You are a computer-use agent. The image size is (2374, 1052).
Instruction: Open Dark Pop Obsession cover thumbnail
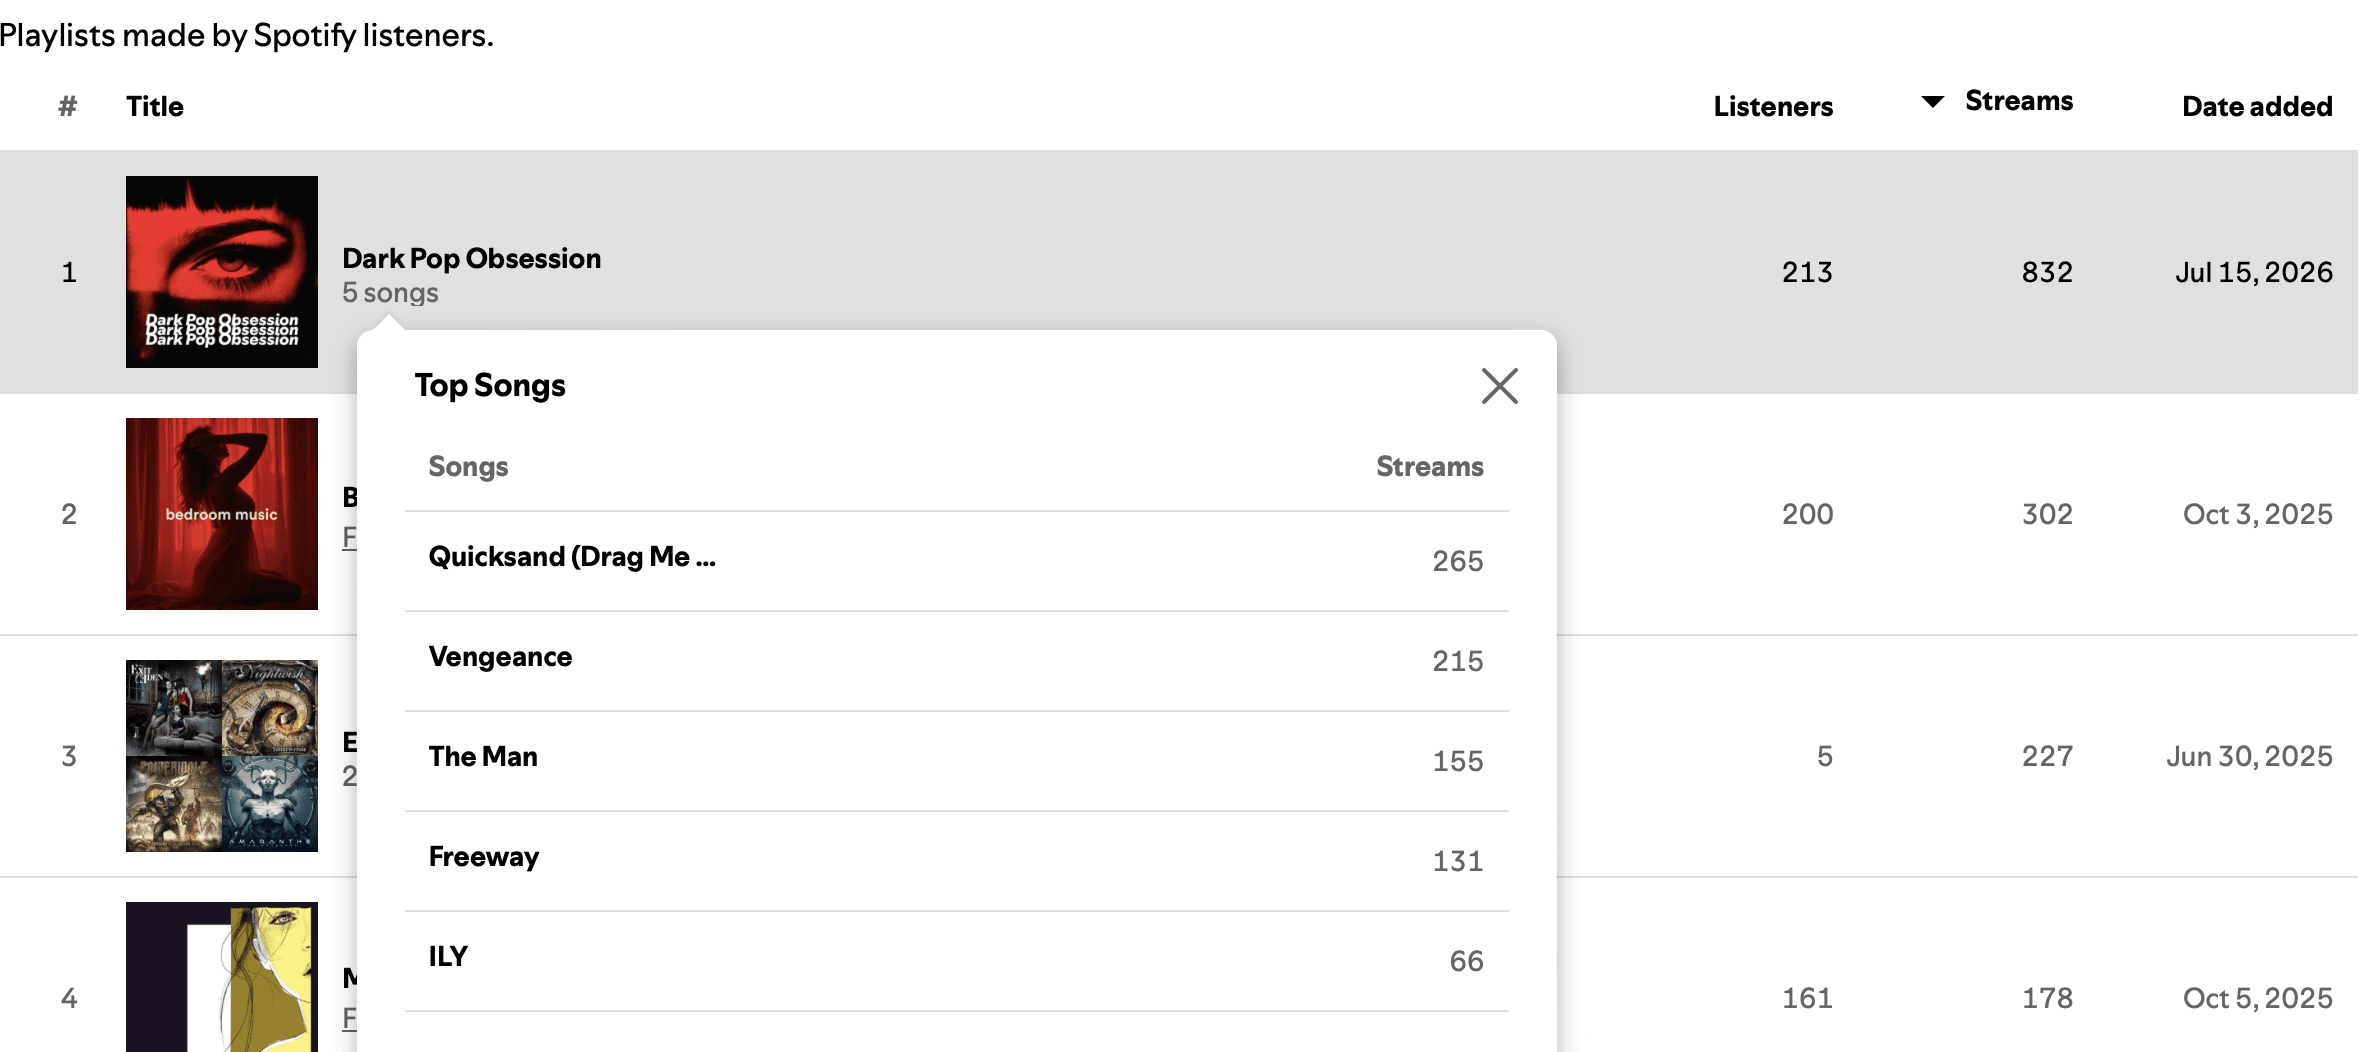point(222,272)
